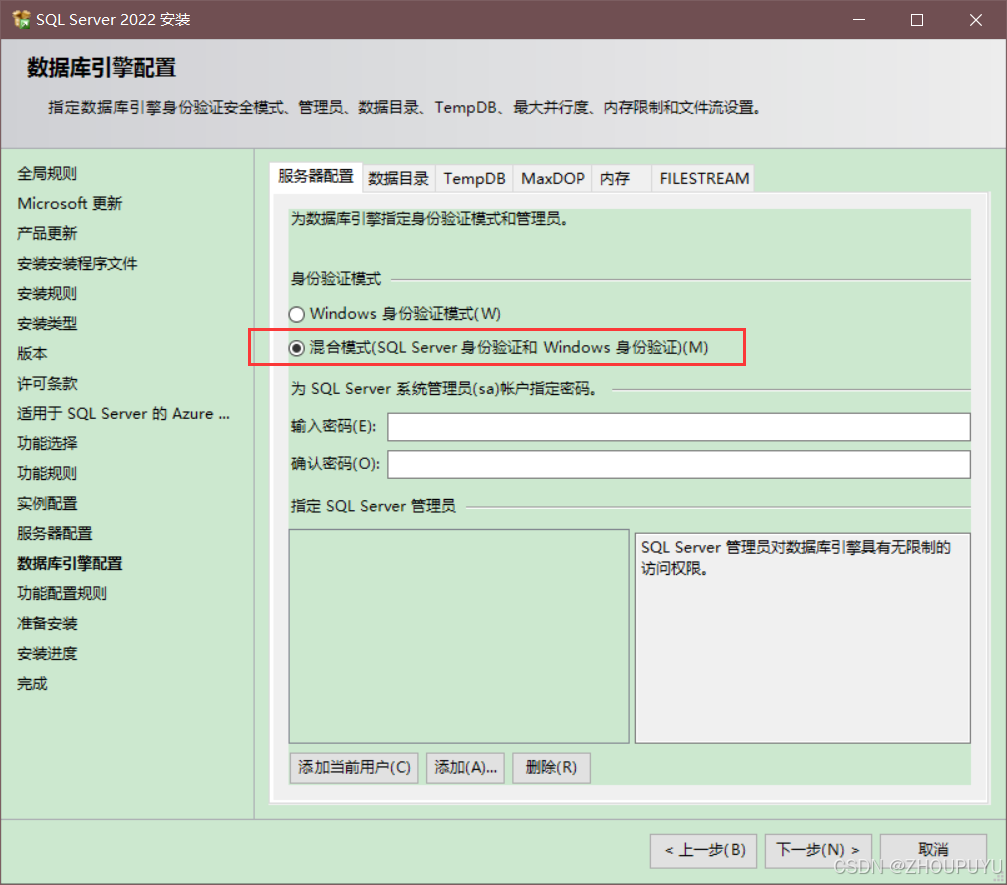Select 数据库引擎配置 step in sidebar
1007x885 pixels.
69,564
